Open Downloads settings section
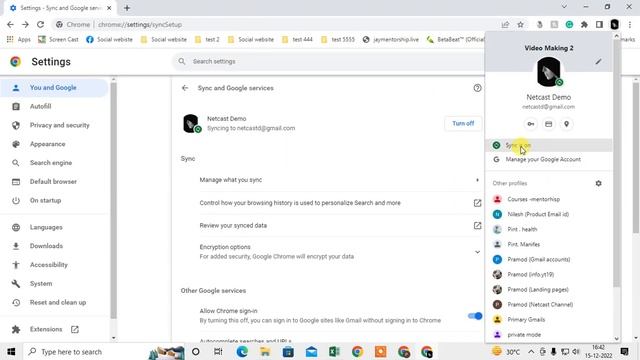The width and height of the screenshot is (640, 360). pyautogui.click(x=54, y=246)
